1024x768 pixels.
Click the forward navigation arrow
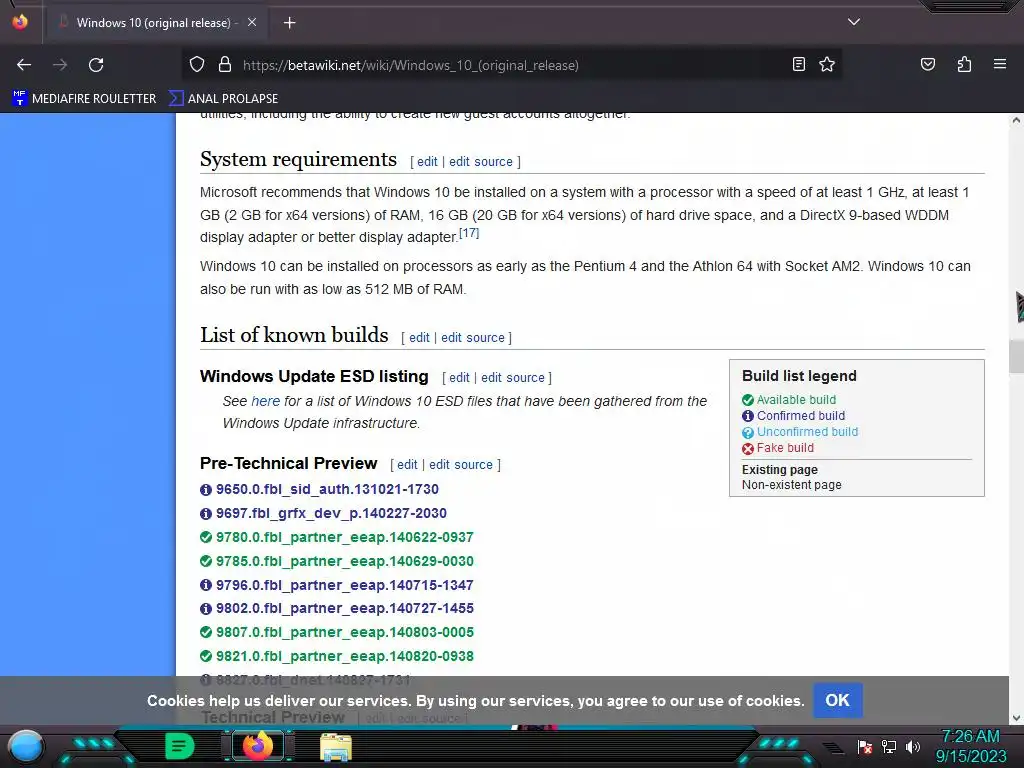pyautogui.click(x=60, y=65)
